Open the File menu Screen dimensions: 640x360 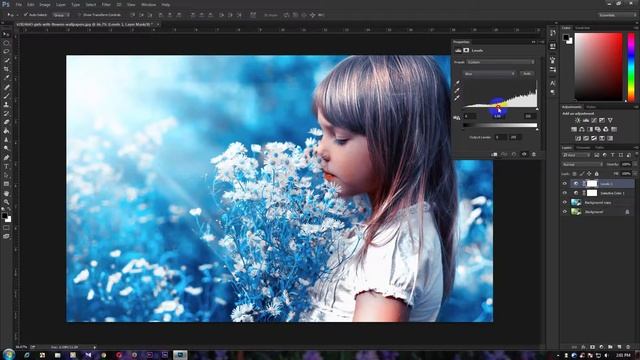point(18,4)
